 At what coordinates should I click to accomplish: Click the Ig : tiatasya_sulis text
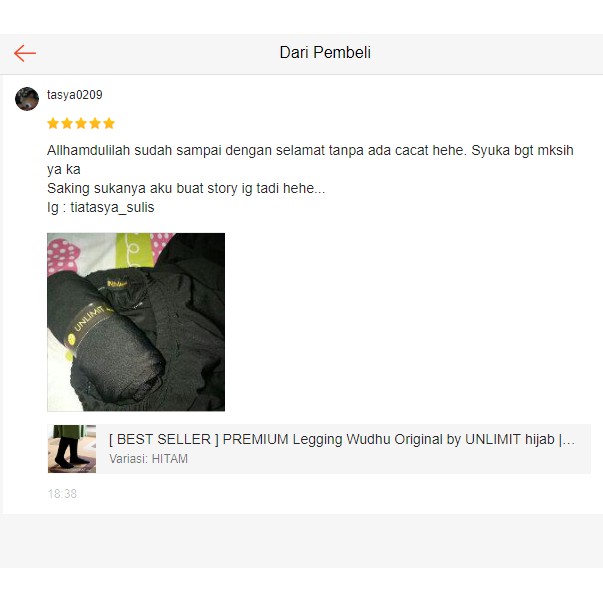101,207
